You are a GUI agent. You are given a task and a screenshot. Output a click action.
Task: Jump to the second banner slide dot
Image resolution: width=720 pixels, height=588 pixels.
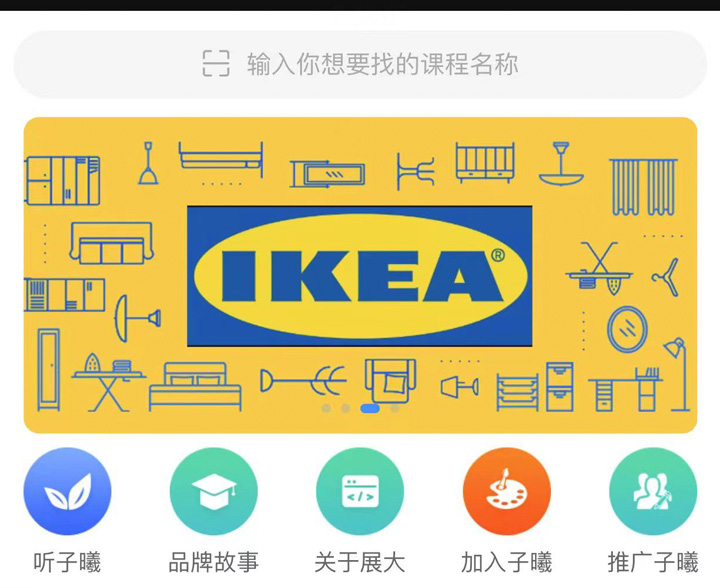[346, 408]
